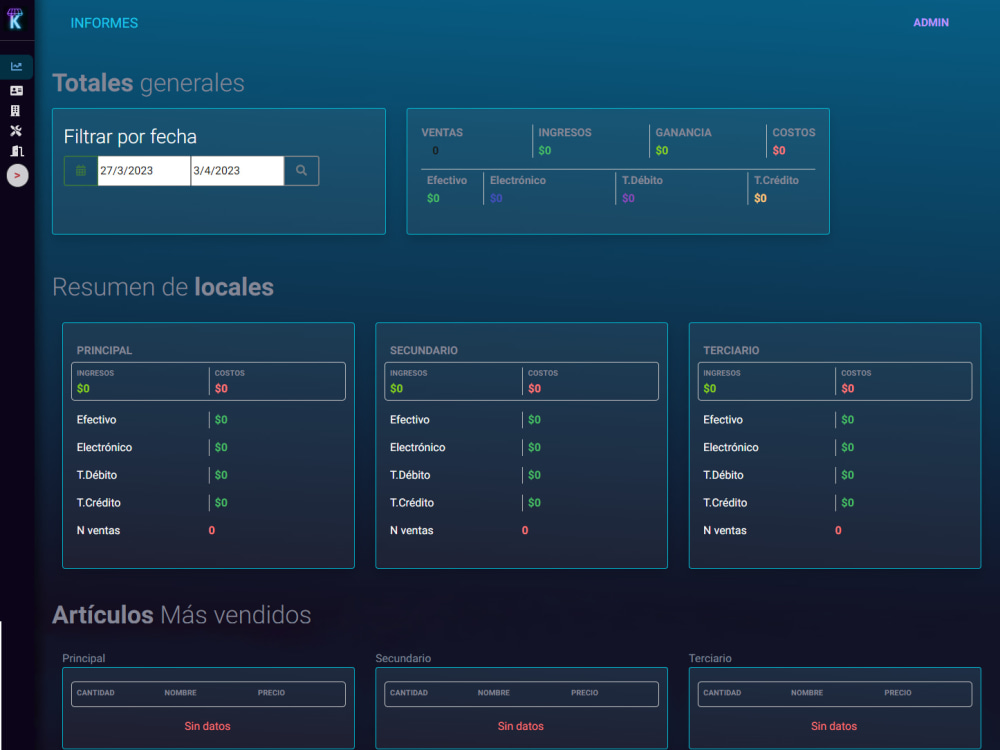Click PRECIO column header in Terciario table

[898, 693]
